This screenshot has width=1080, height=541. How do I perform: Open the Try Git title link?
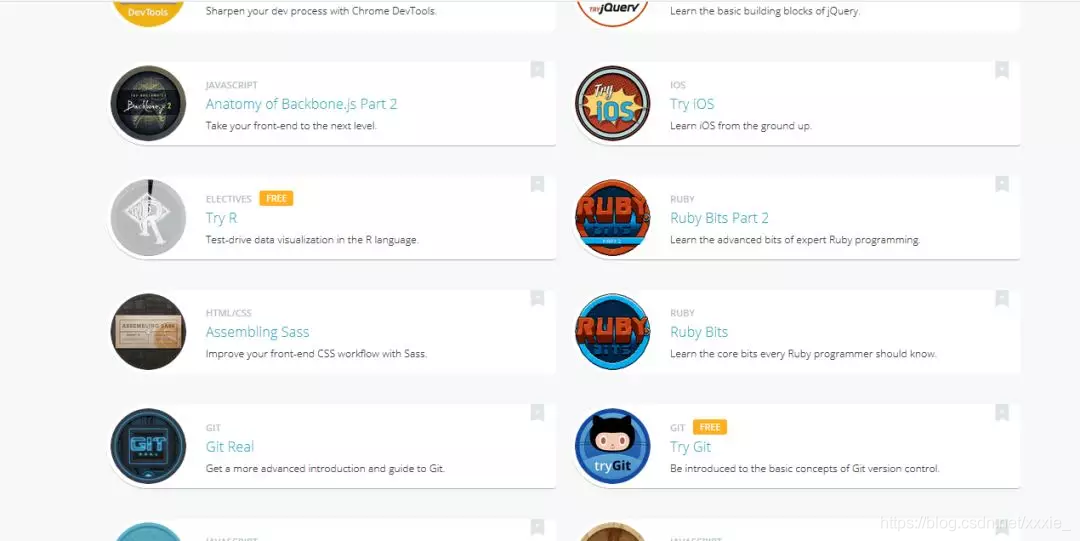coord(690,447)
